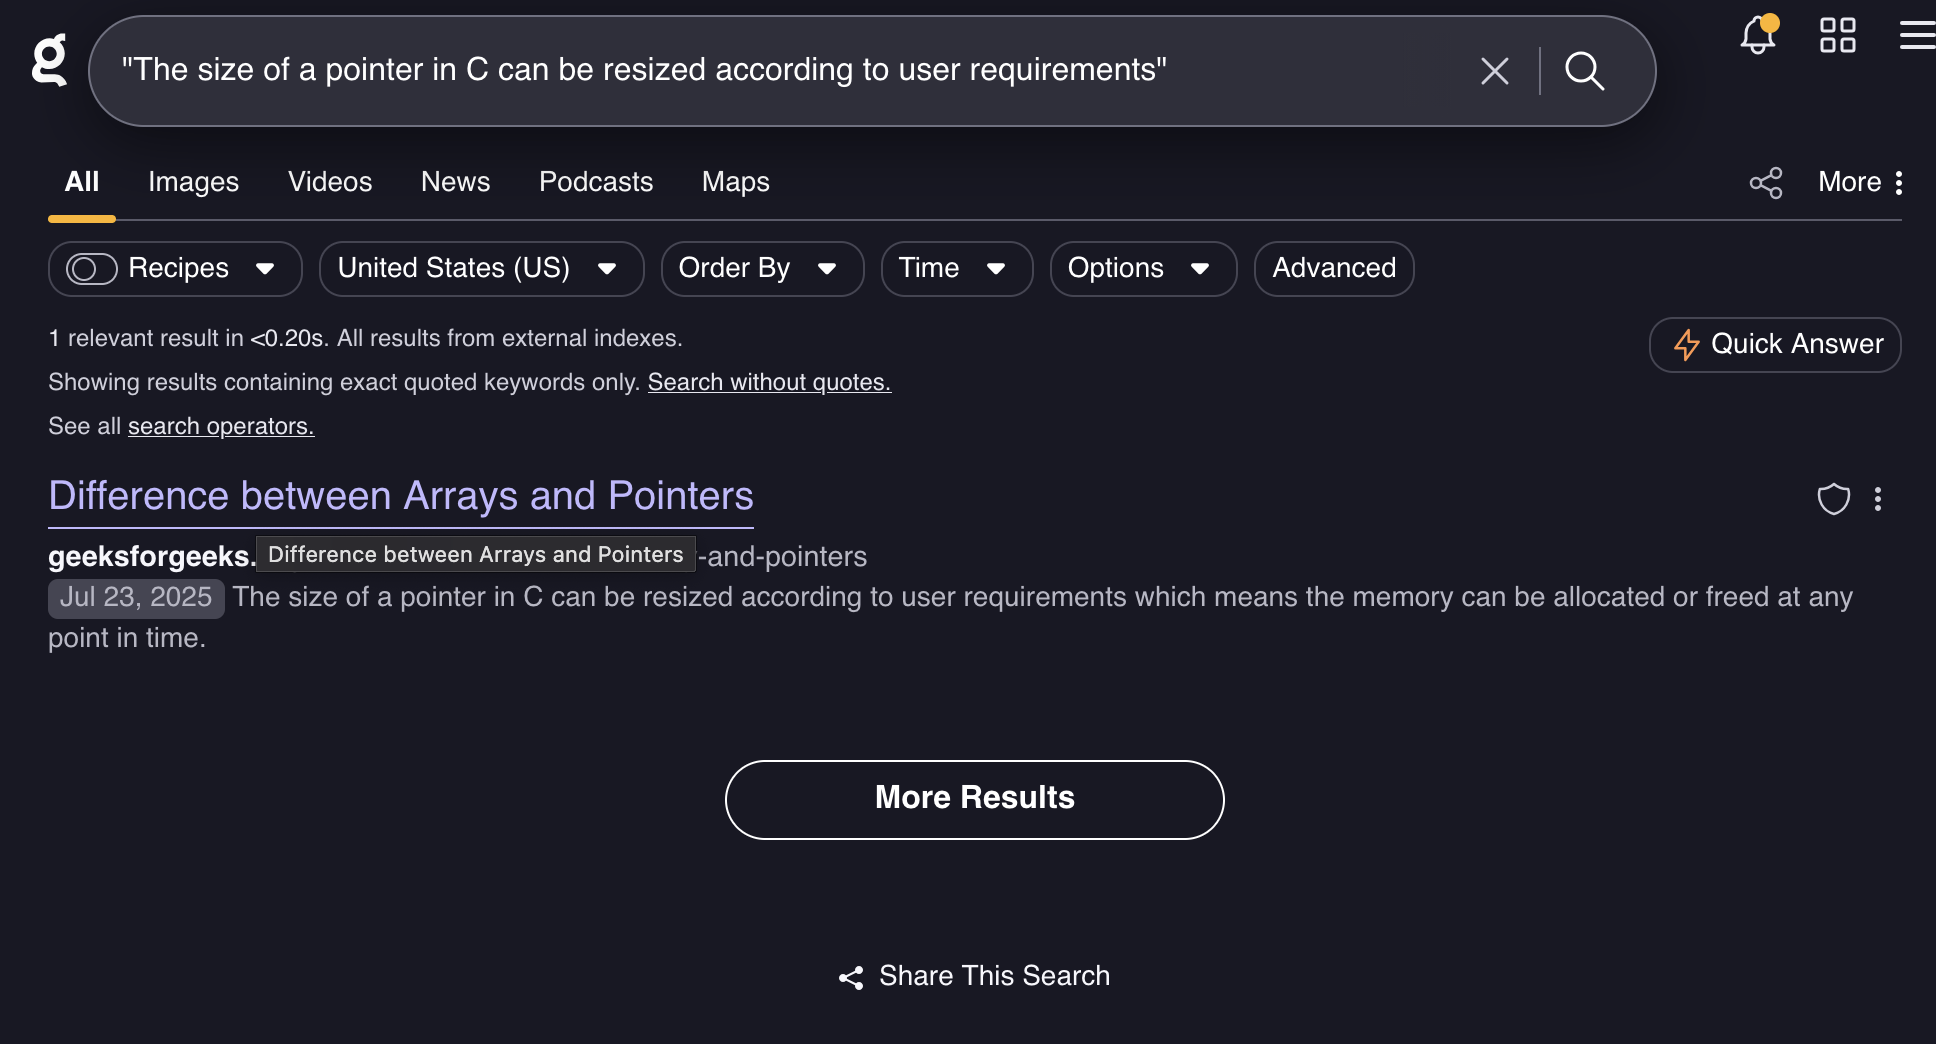
Task: Switch to the Images tab
Action: tap(193, 182)
